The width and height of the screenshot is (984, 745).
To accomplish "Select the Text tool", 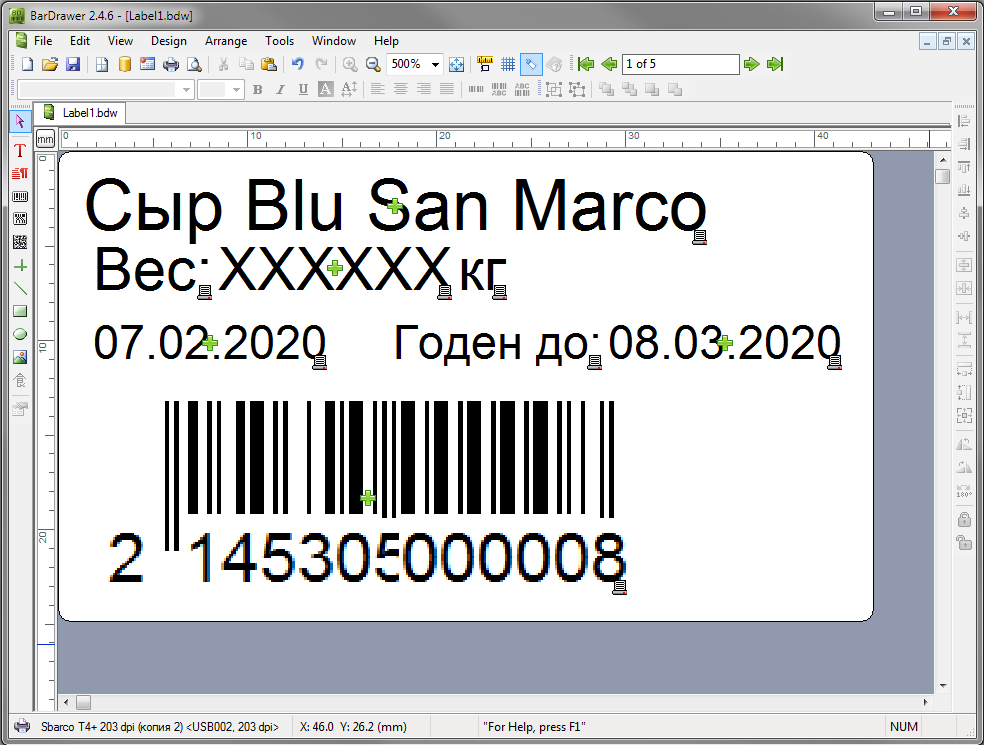I will pyautogui.click(x=20, y=151).
